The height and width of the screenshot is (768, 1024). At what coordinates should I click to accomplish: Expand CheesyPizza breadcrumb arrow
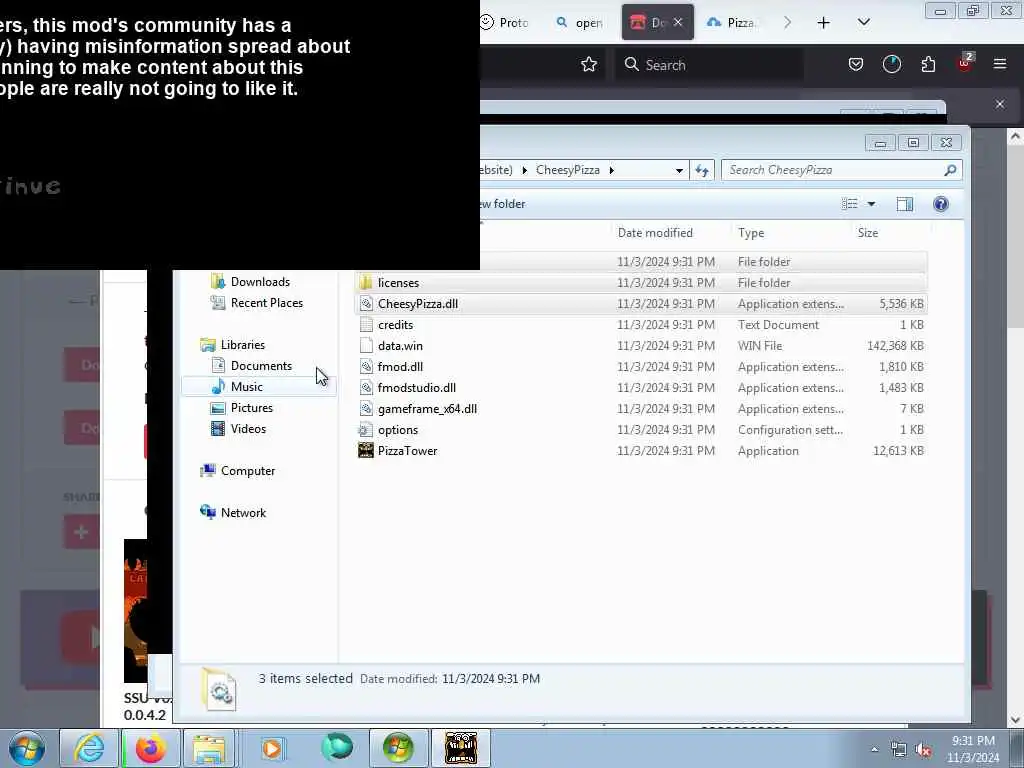611,170
